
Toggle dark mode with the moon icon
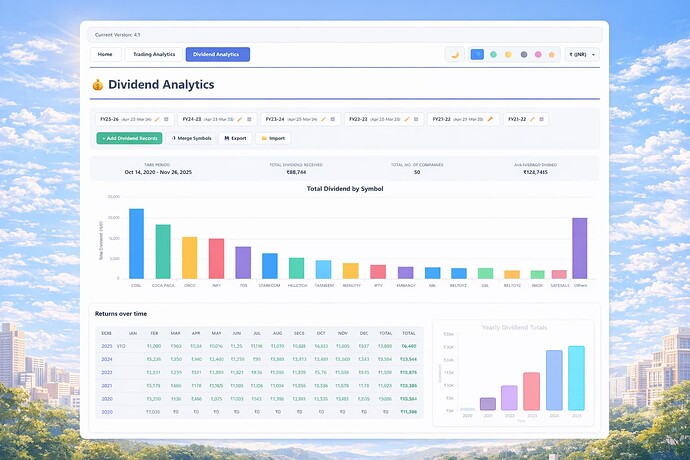click(456, 54)
